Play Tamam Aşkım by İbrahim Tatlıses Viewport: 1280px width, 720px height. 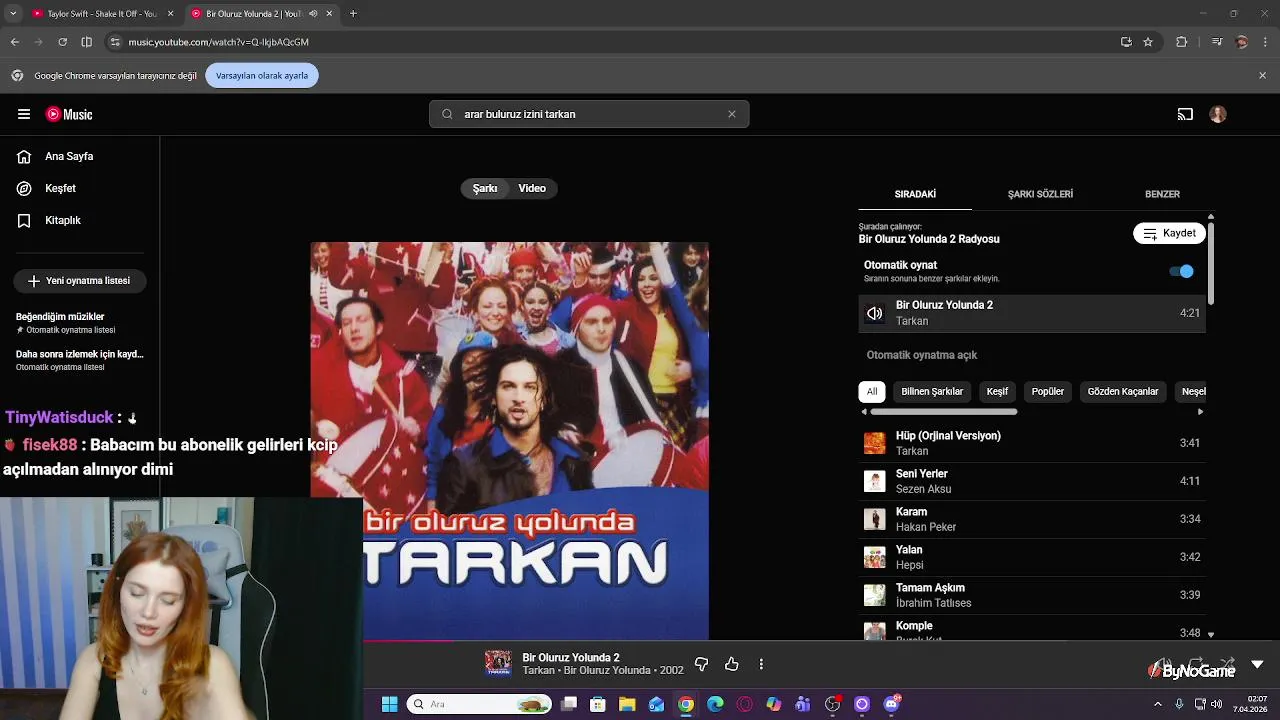[1032, 595]
